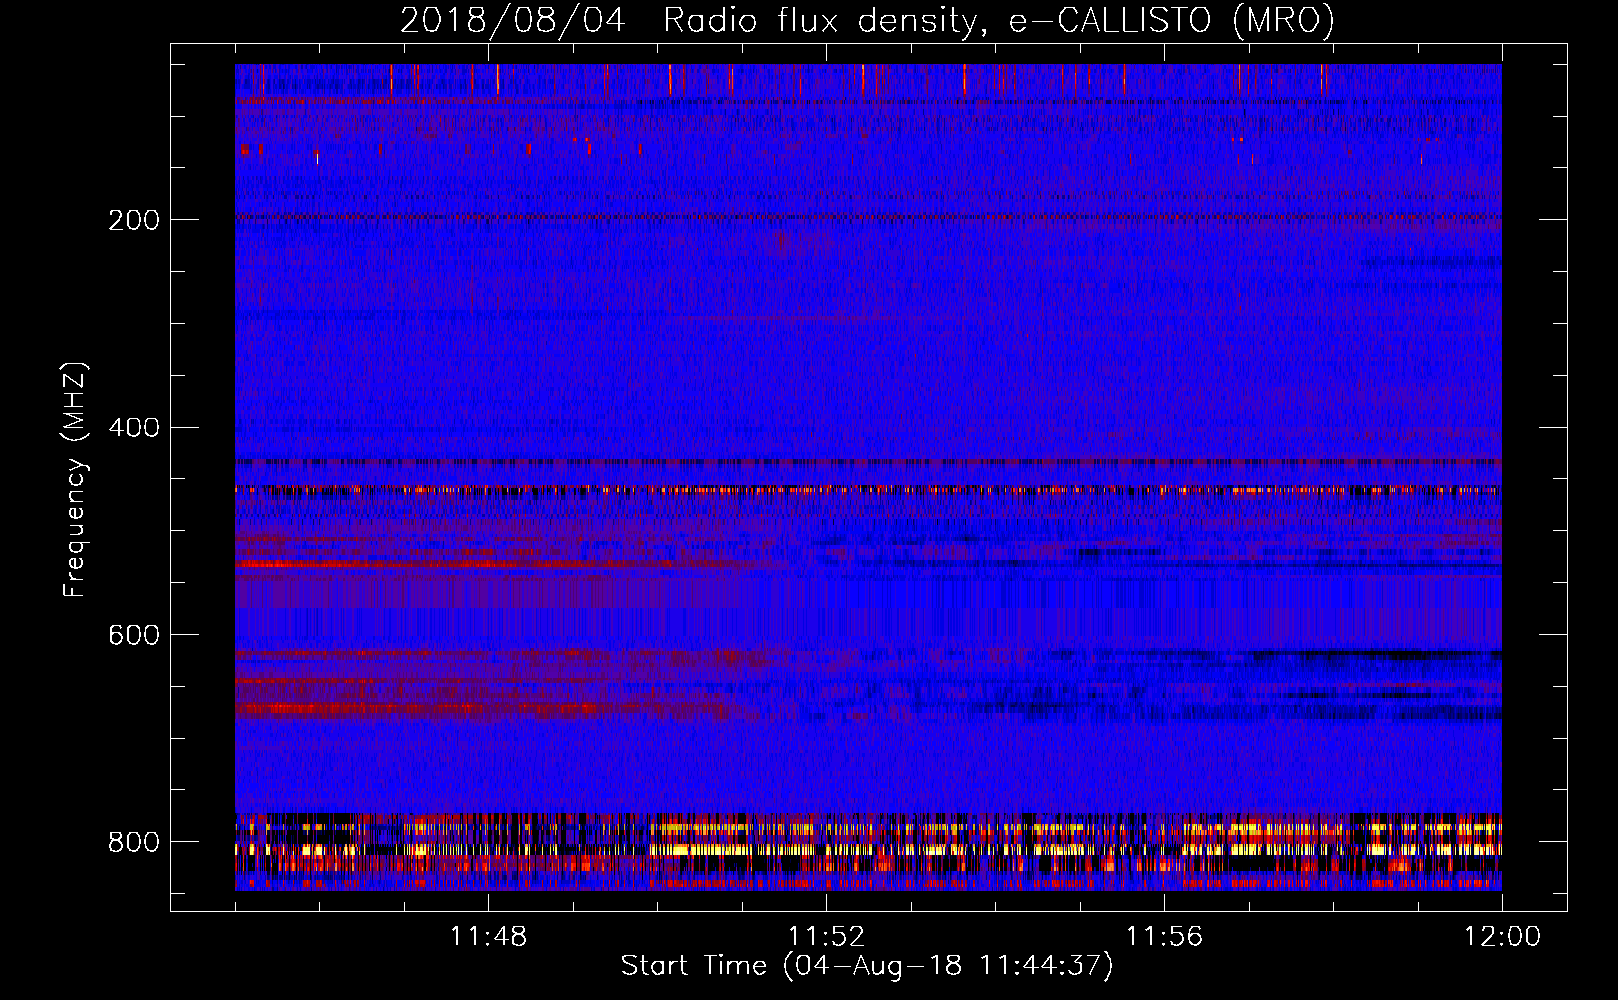Click the 200 MHz frequency tick label

133,220
